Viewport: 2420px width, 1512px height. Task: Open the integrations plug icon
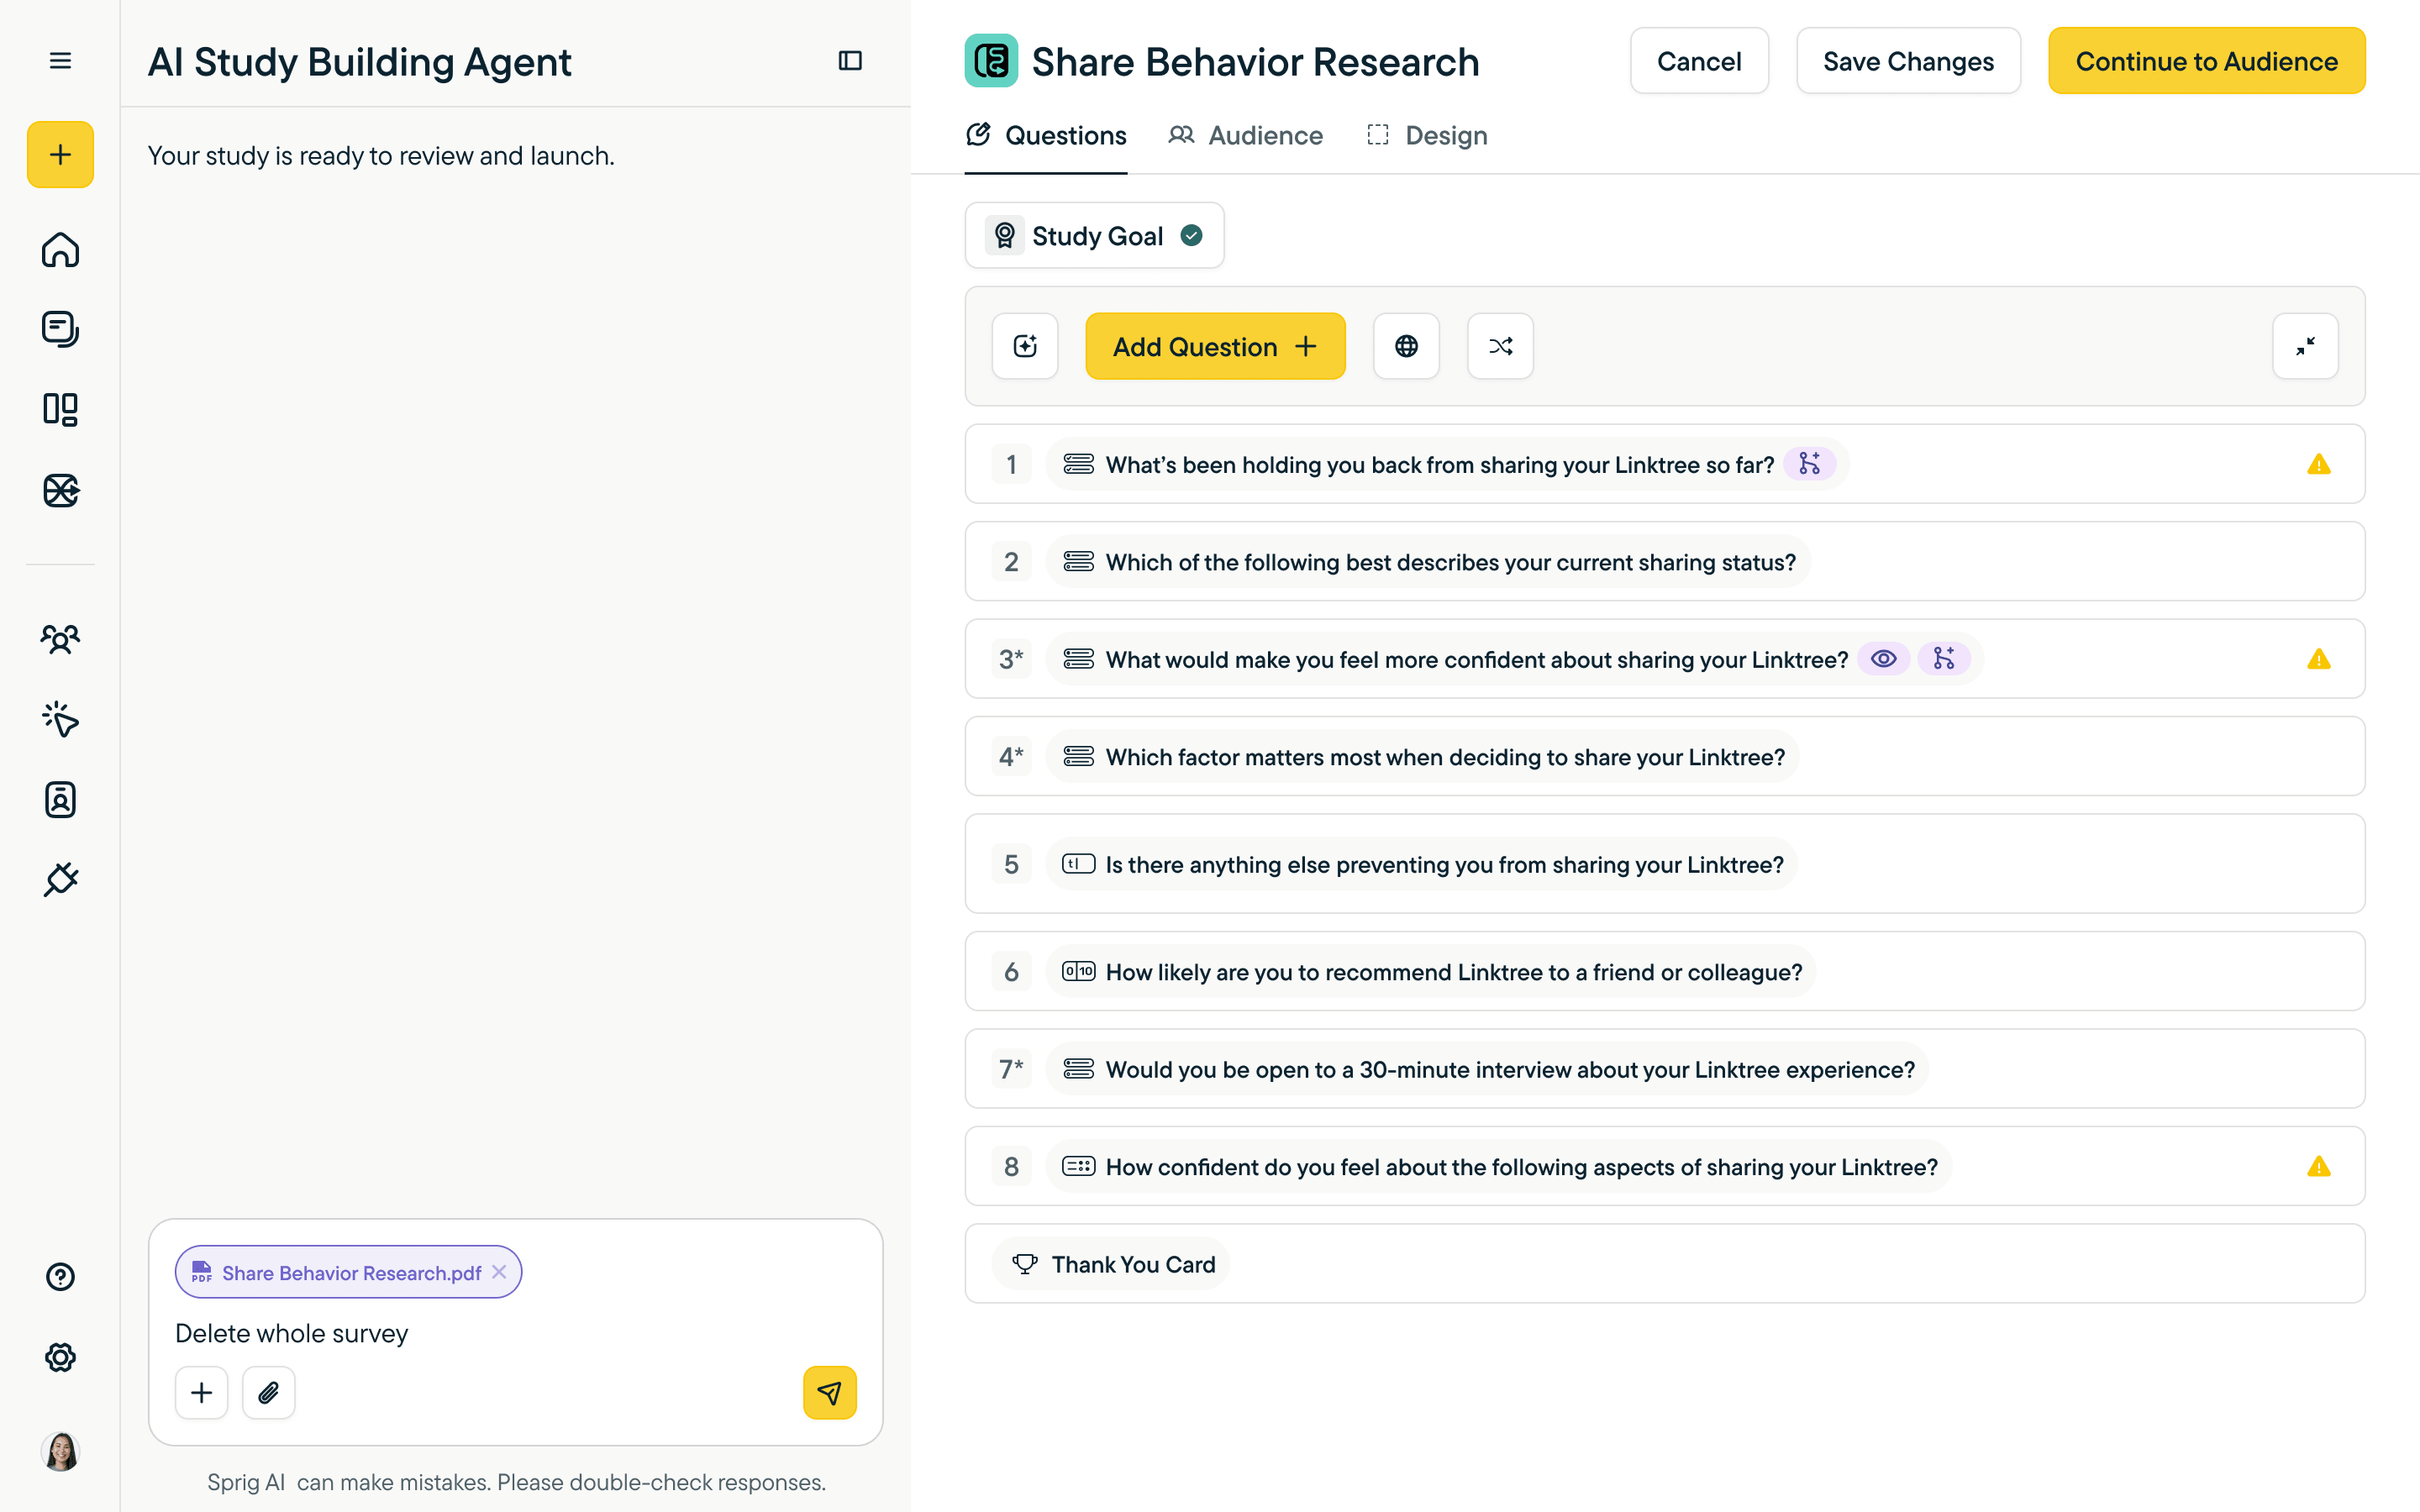pos(60,880)
